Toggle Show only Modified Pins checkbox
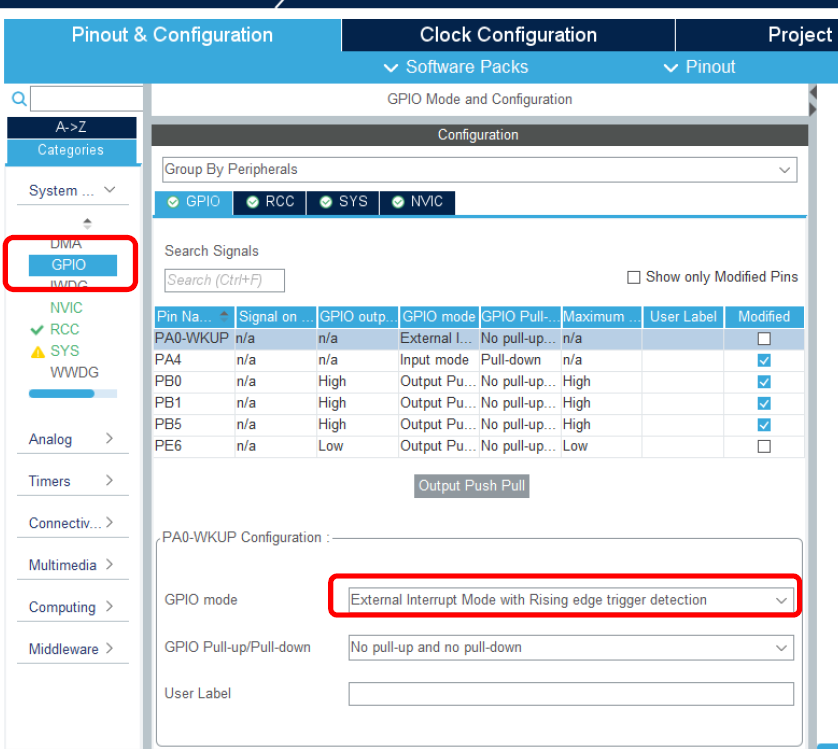838x749 pixels. click(633, 277)
